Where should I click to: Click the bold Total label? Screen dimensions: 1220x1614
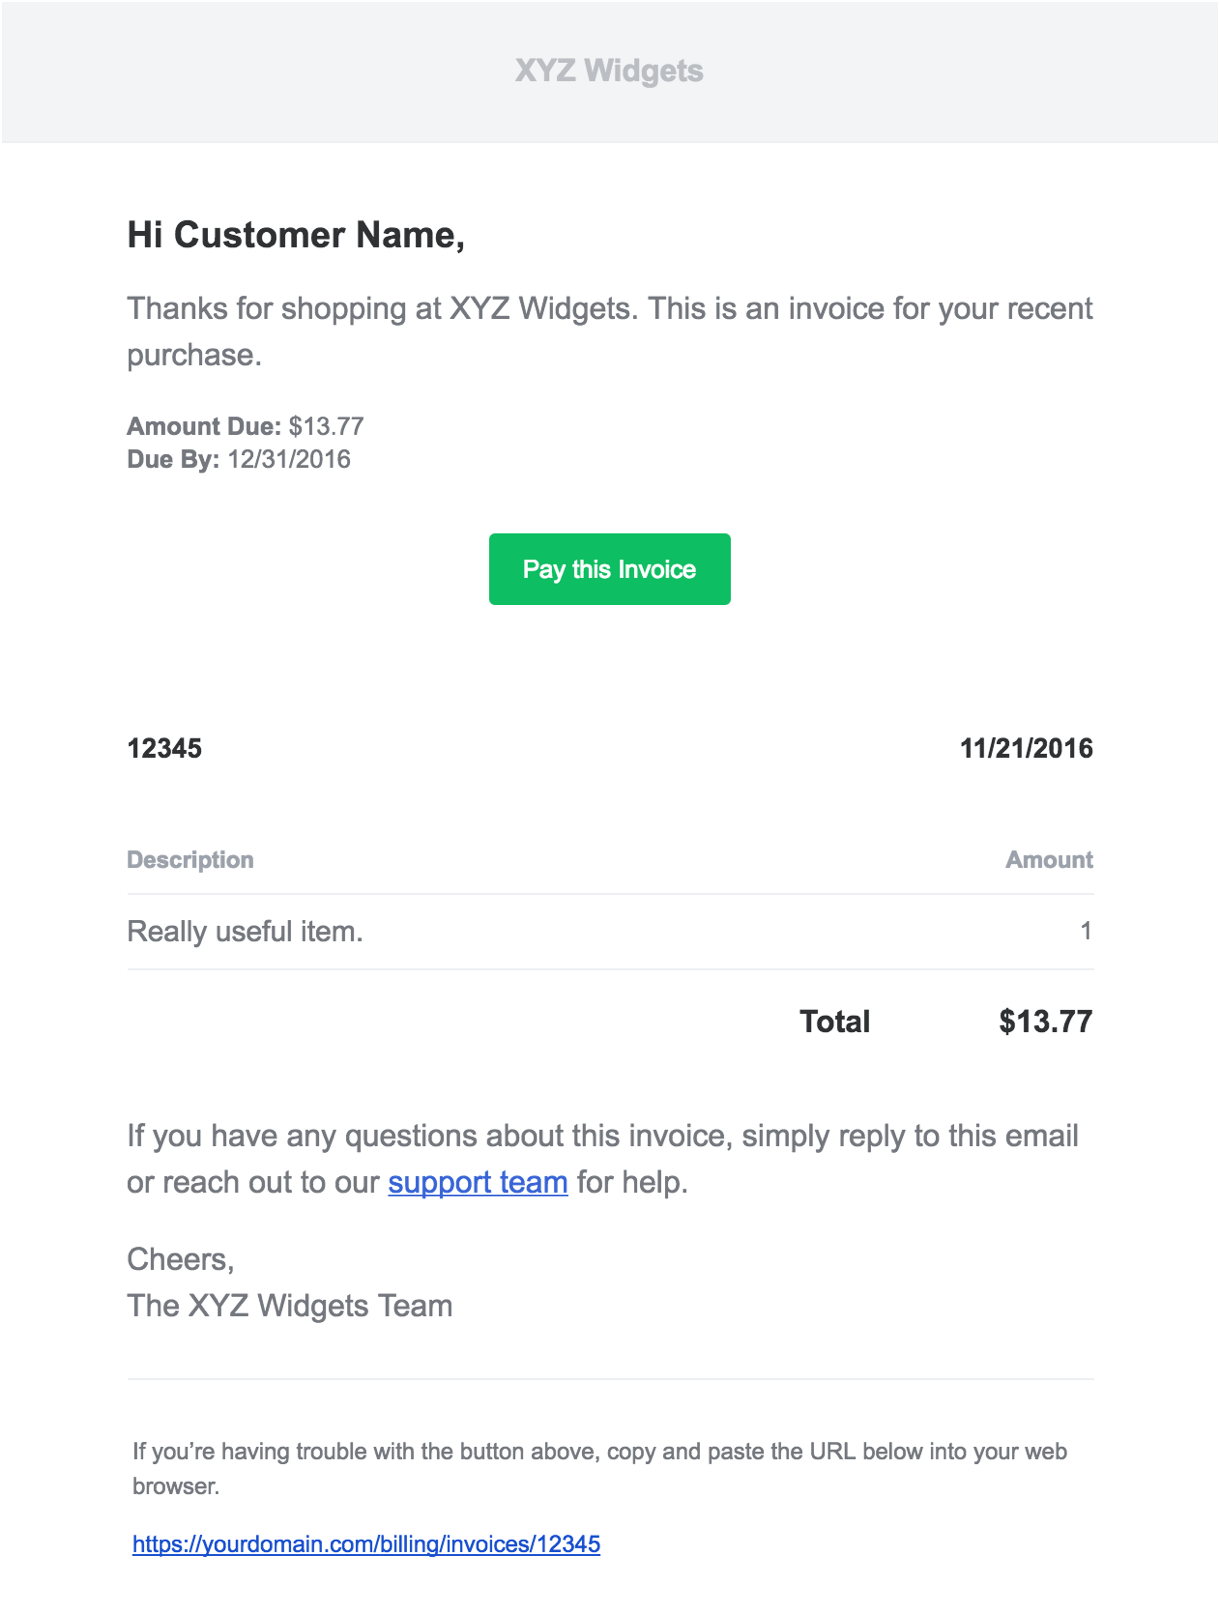click(835, 1021)
